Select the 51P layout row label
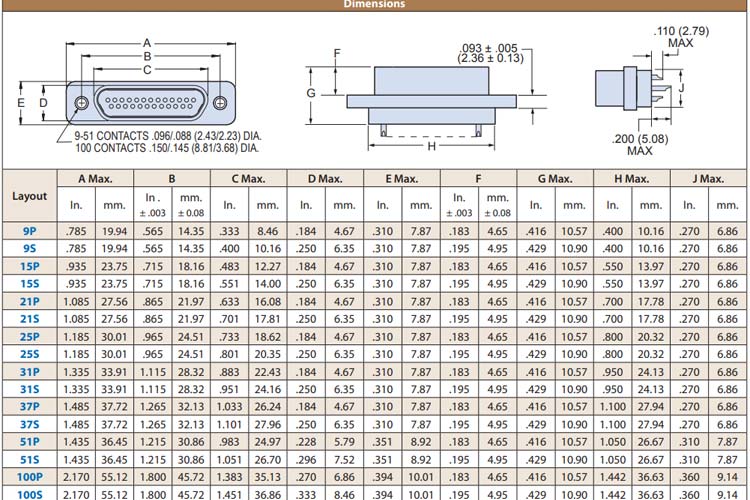The width and height of the screenshot is (750, 500). 29,441
